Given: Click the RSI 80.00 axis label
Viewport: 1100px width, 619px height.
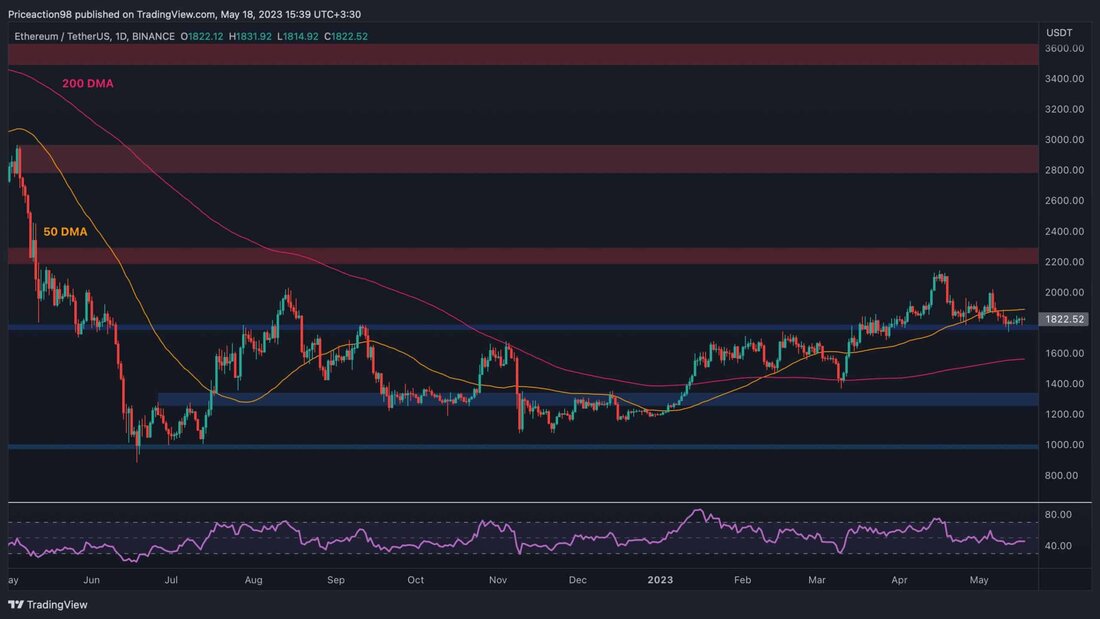Looking at the screenshot, I should tap(1058, 515).
